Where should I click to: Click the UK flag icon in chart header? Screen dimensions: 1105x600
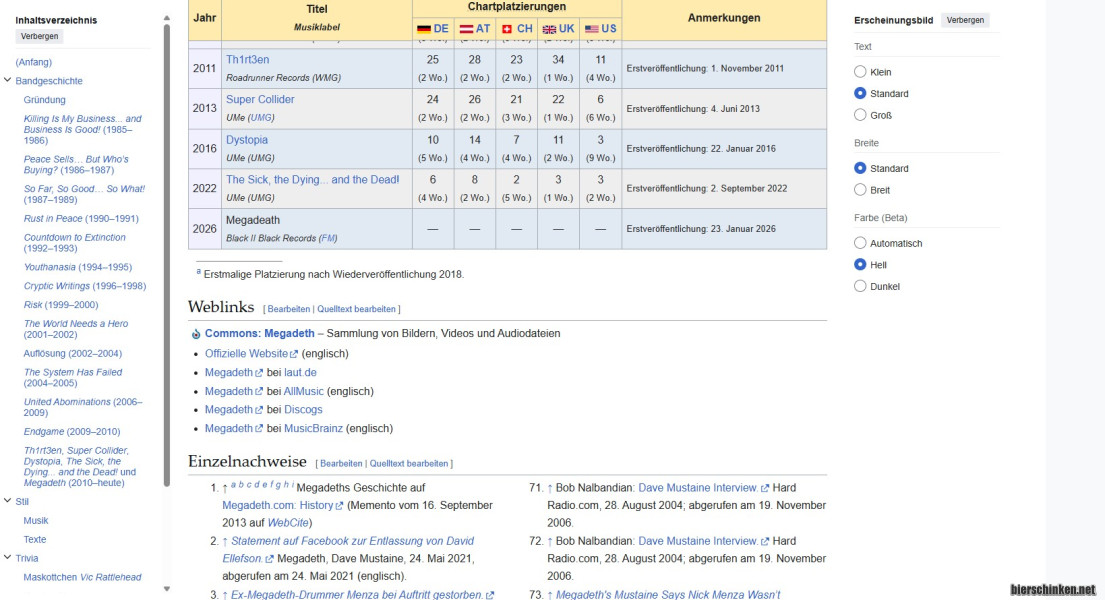[x=549, y=29]
